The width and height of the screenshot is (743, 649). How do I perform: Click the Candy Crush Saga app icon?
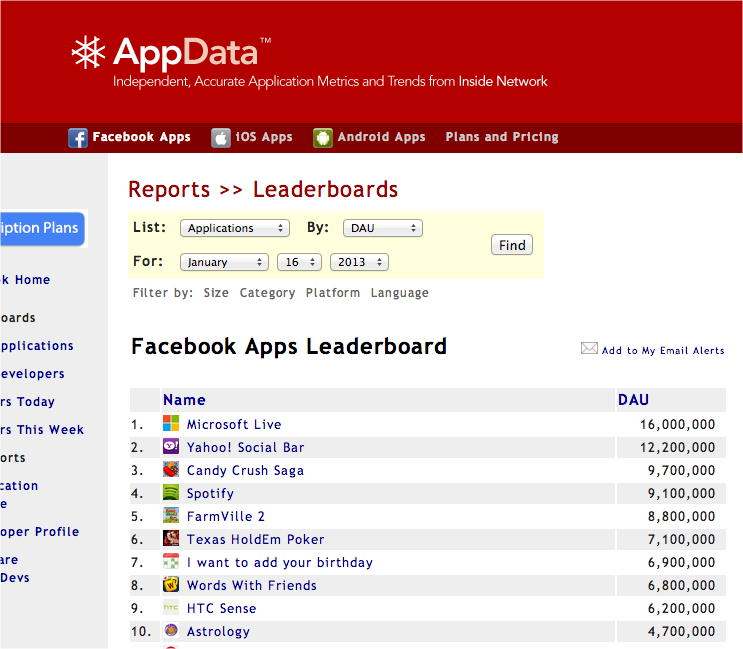tap(171, 469)
